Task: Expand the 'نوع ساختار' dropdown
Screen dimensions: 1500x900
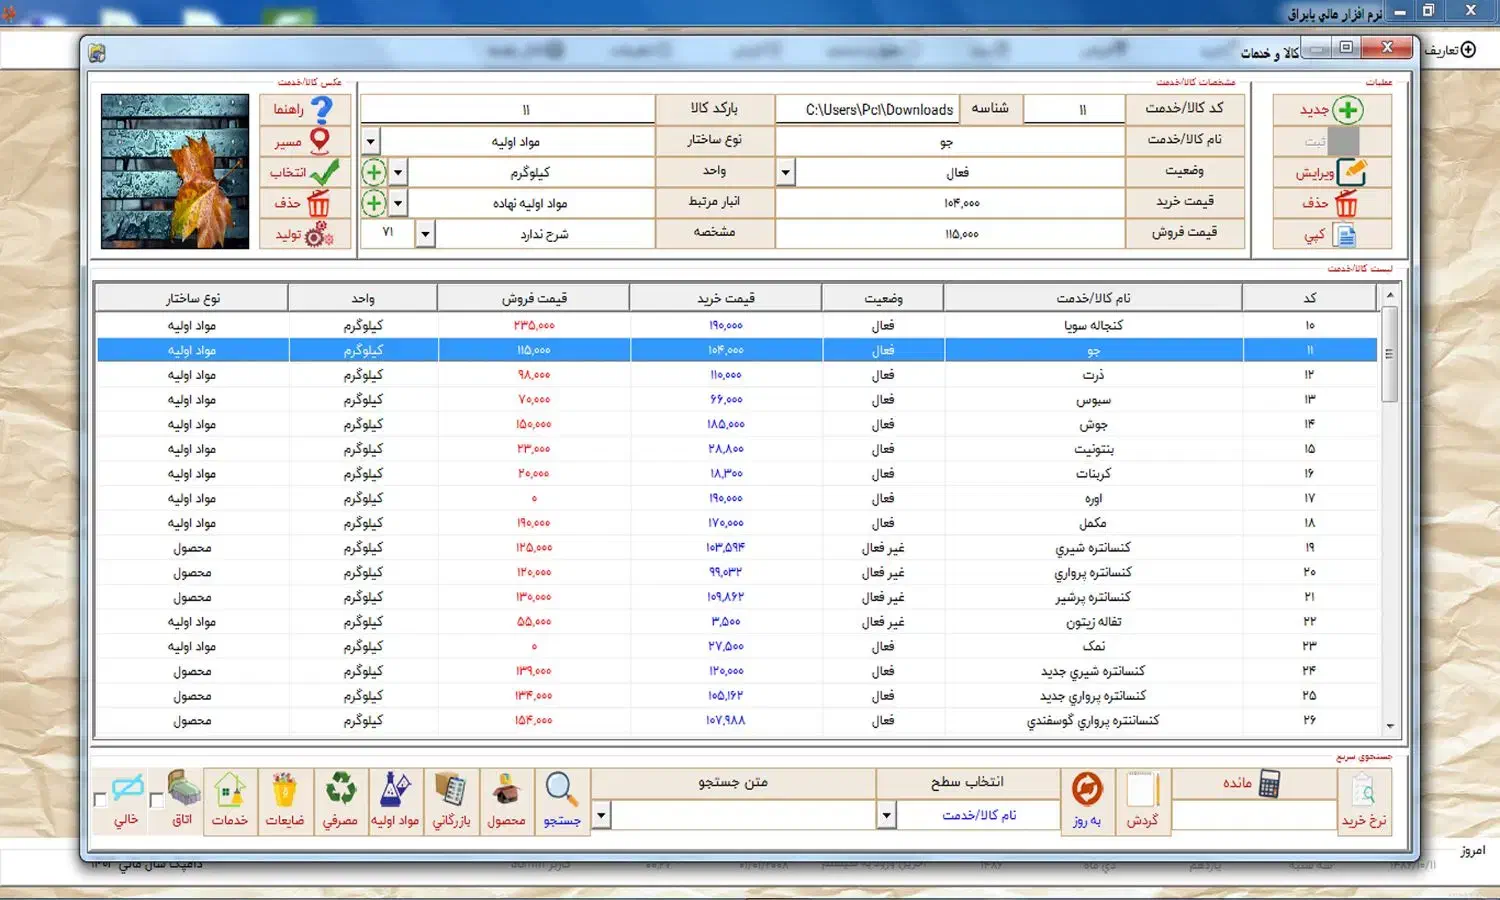Action: click(x=370, y=142)
